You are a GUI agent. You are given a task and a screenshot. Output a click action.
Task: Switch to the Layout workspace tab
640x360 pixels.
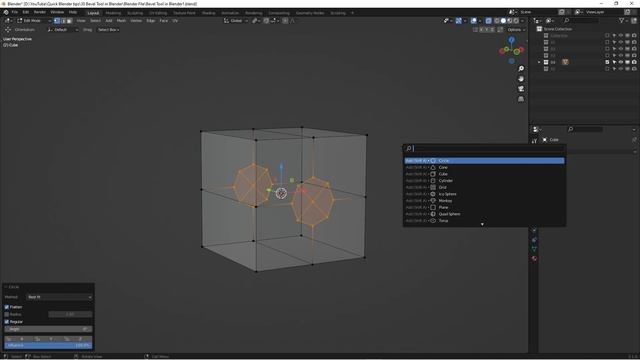click(93, 13)
